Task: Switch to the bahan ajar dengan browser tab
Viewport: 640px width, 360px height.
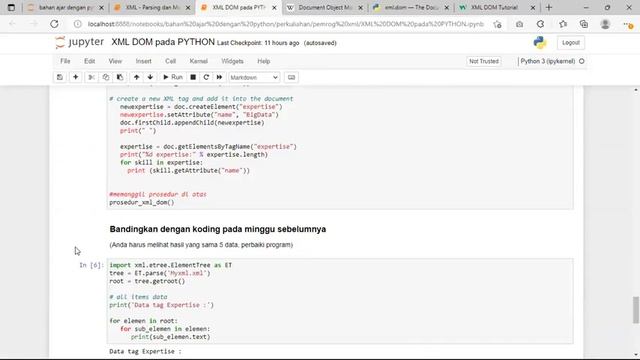Action: 65,7
